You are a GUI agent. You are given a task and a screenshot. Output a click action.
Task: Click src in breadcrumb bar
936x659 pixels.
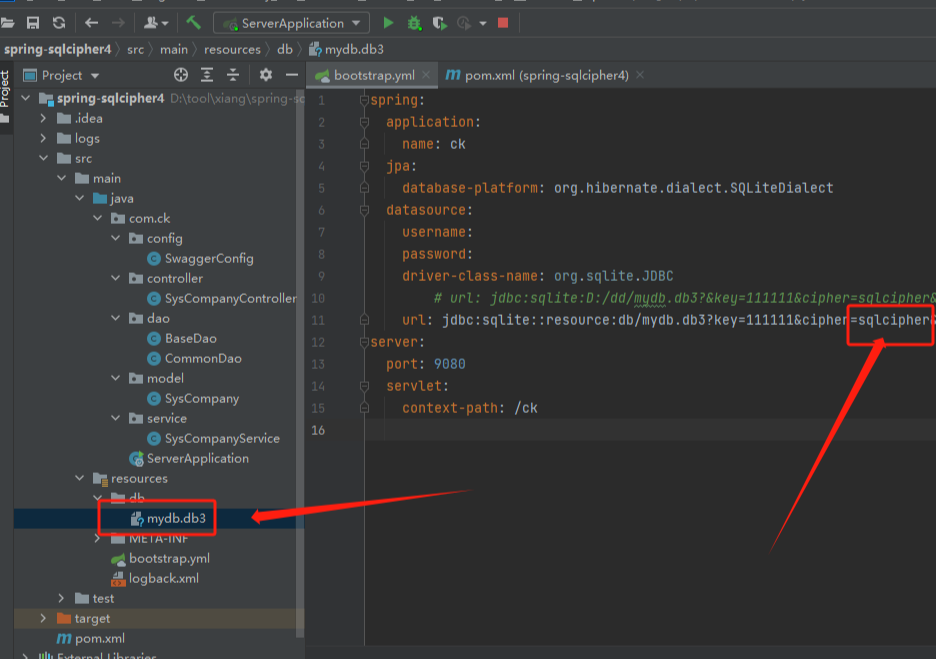tap(136, 50)
